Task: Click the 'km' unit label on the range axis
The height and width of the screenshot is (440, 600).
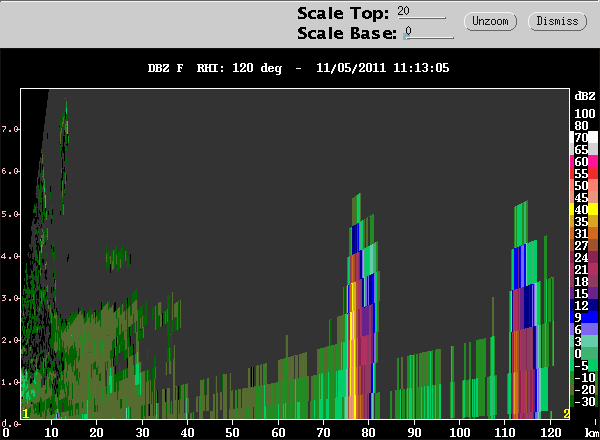Action: (592, 433)
